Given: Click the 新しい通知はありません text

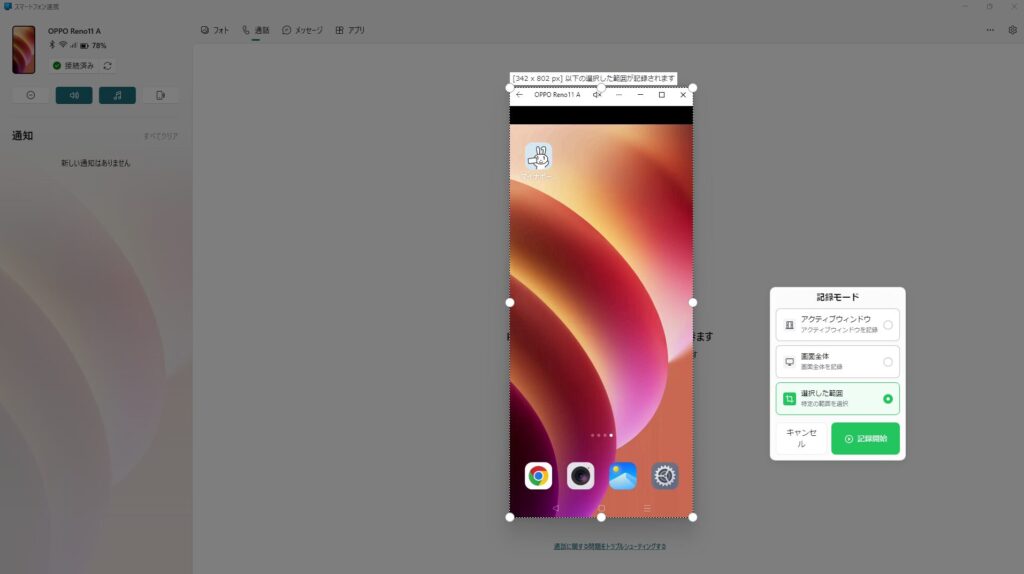Looking at the screenshot, I should (96, 163).
